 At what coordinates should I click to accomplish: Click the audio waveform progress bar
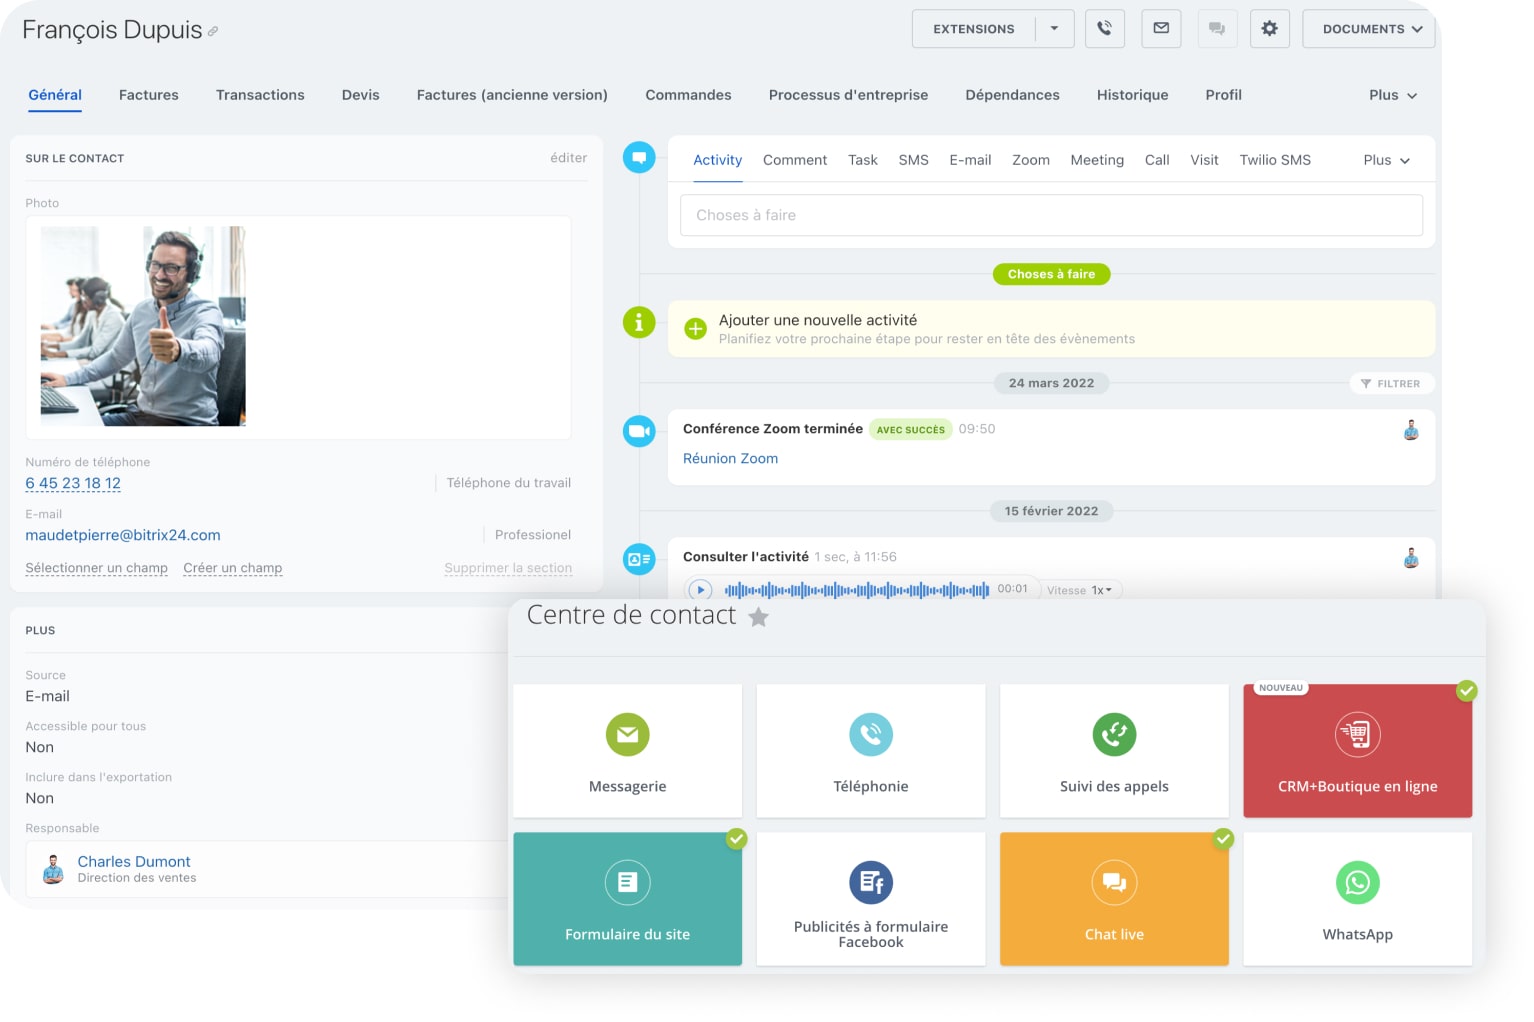(856, 590)
